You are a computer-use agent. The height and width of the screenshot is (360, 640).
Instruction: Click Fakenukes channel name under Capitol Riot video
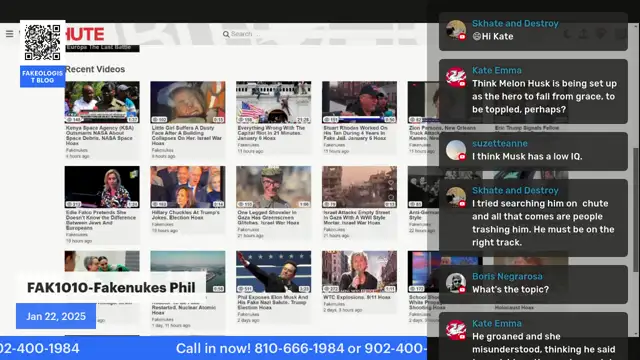tap(248, 145)
